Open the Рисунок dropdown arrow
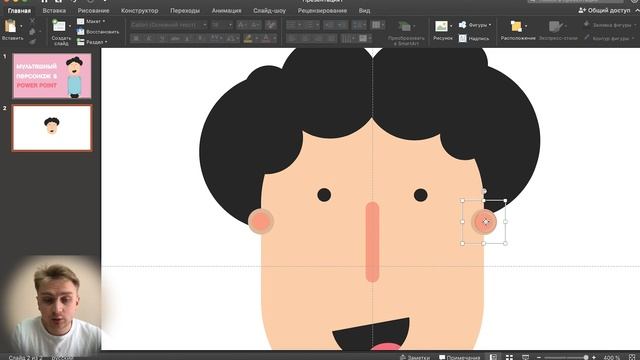This screenshot has width=640, height=360. (x=451, y=27)
